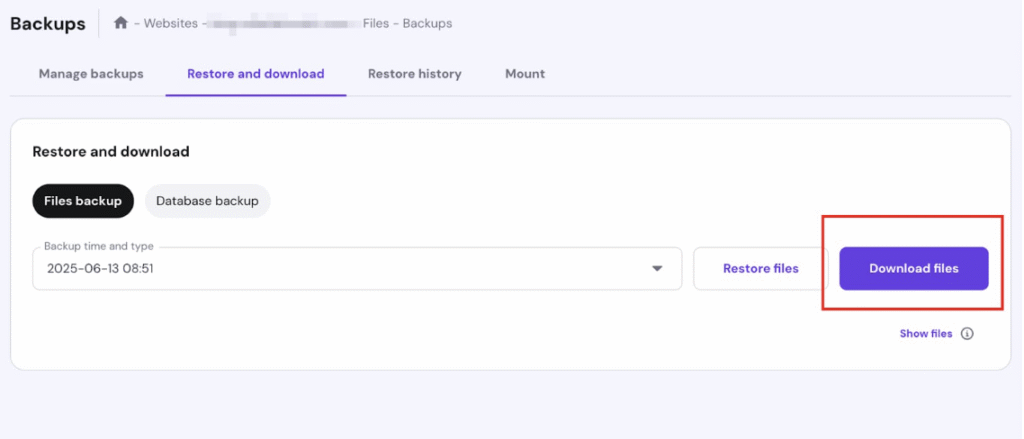
Task: Open the Manage backups tab
Action: [x=91, y=74]
